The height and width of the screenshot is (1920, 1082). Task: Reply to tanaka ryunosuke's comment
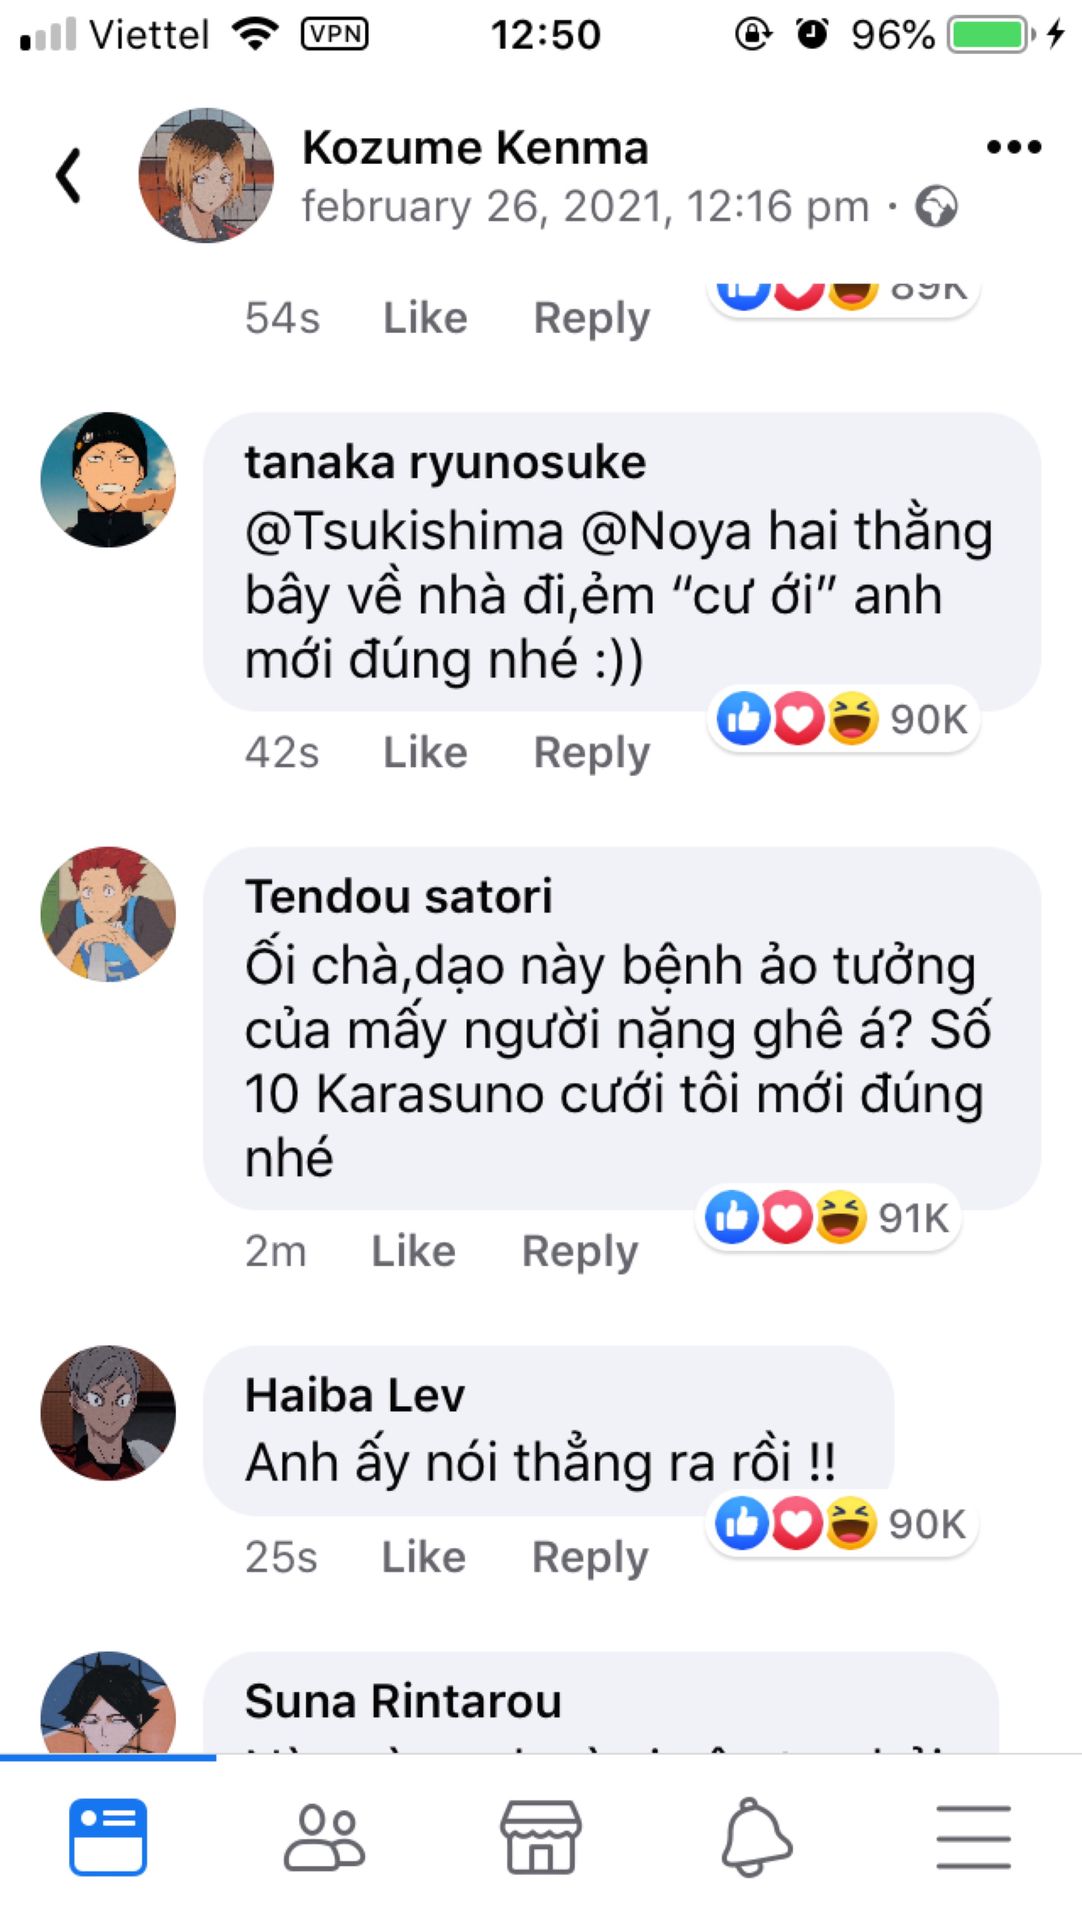click(x=591, y=752)
